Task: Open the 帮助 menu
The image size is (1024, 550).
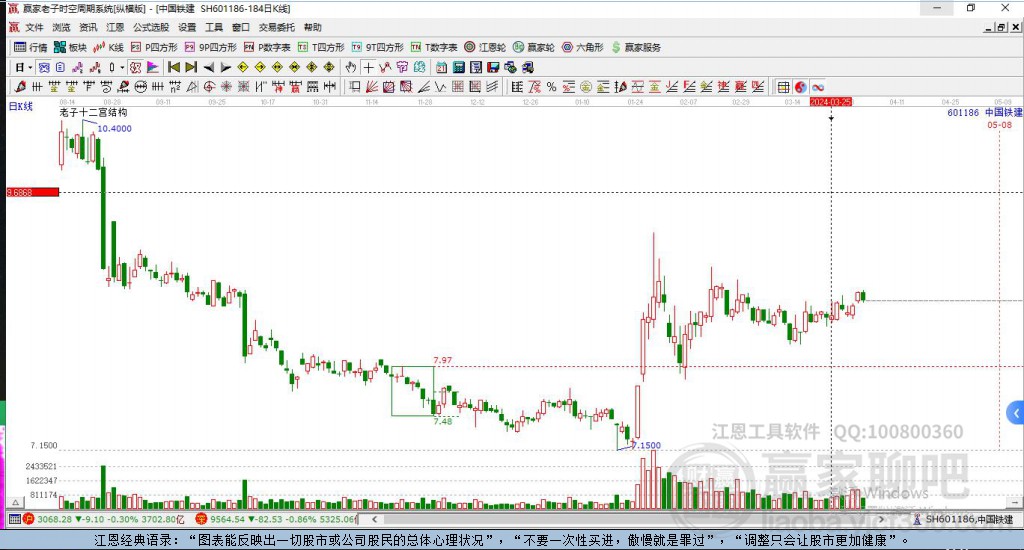Action: 312,27
